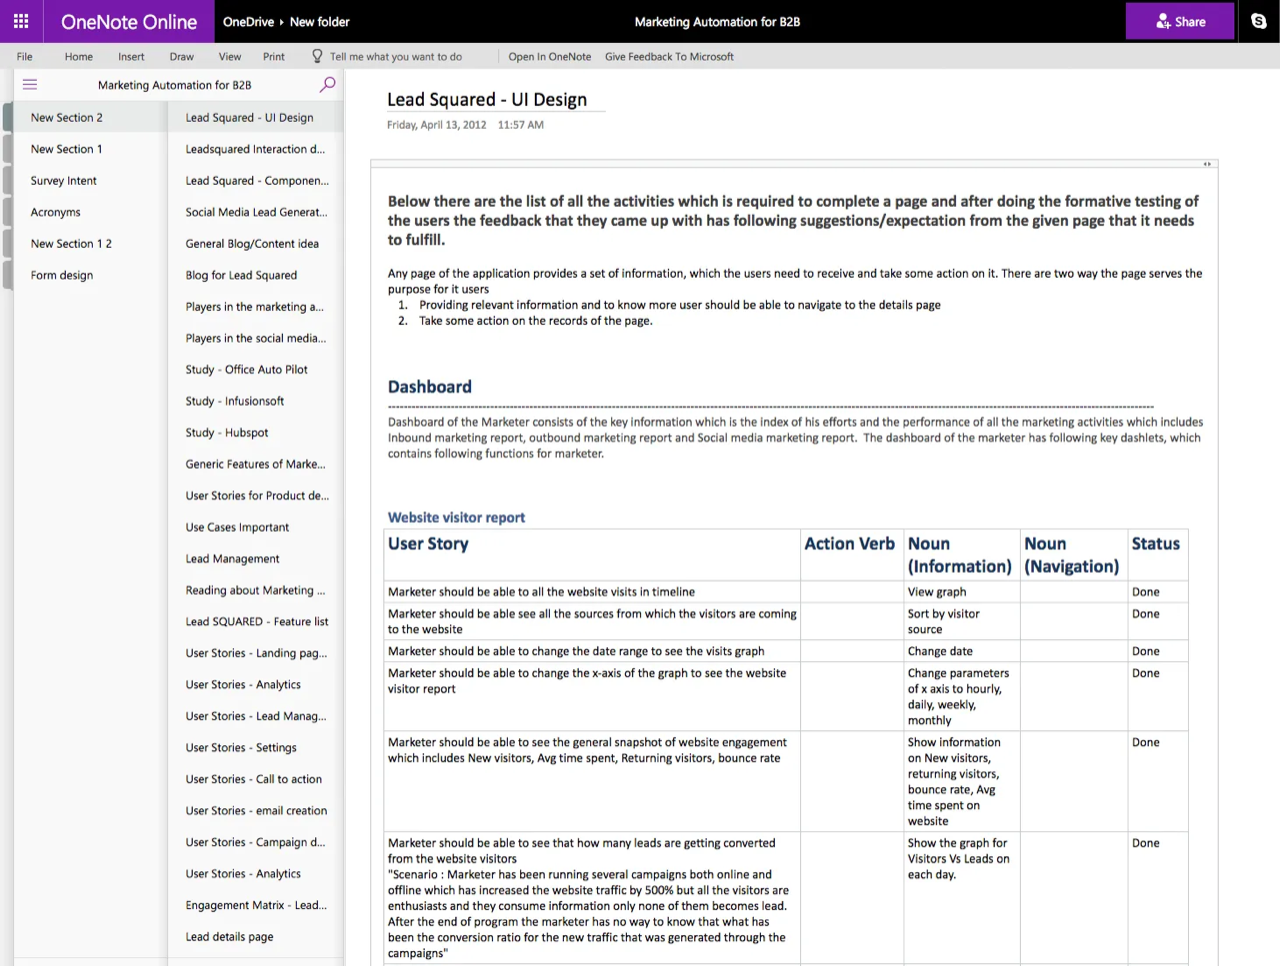Image resolution: width=1280 pixels, height=966 pixels.
Task: Open Use Cases Important page
Action: [x=255, y=527]
